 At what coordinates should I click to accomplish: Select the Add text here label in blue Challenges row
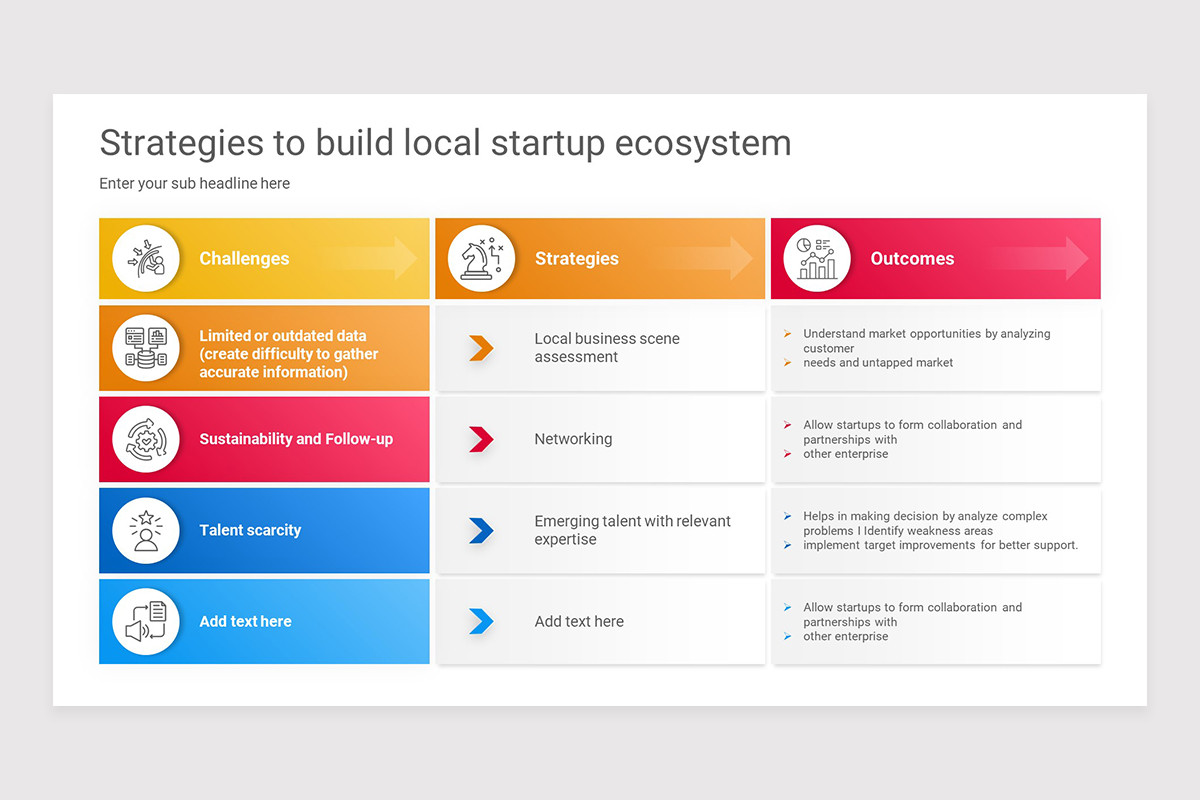point(245,621)
